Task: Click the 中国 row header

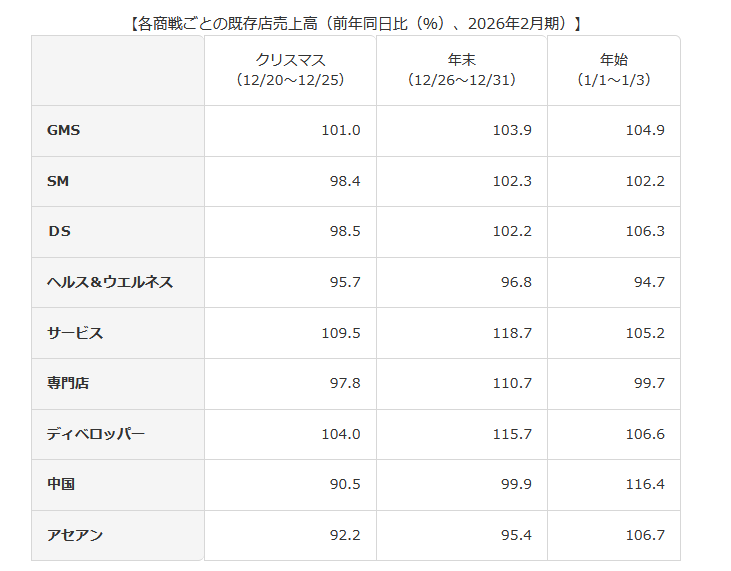Action: pos(61,484)
